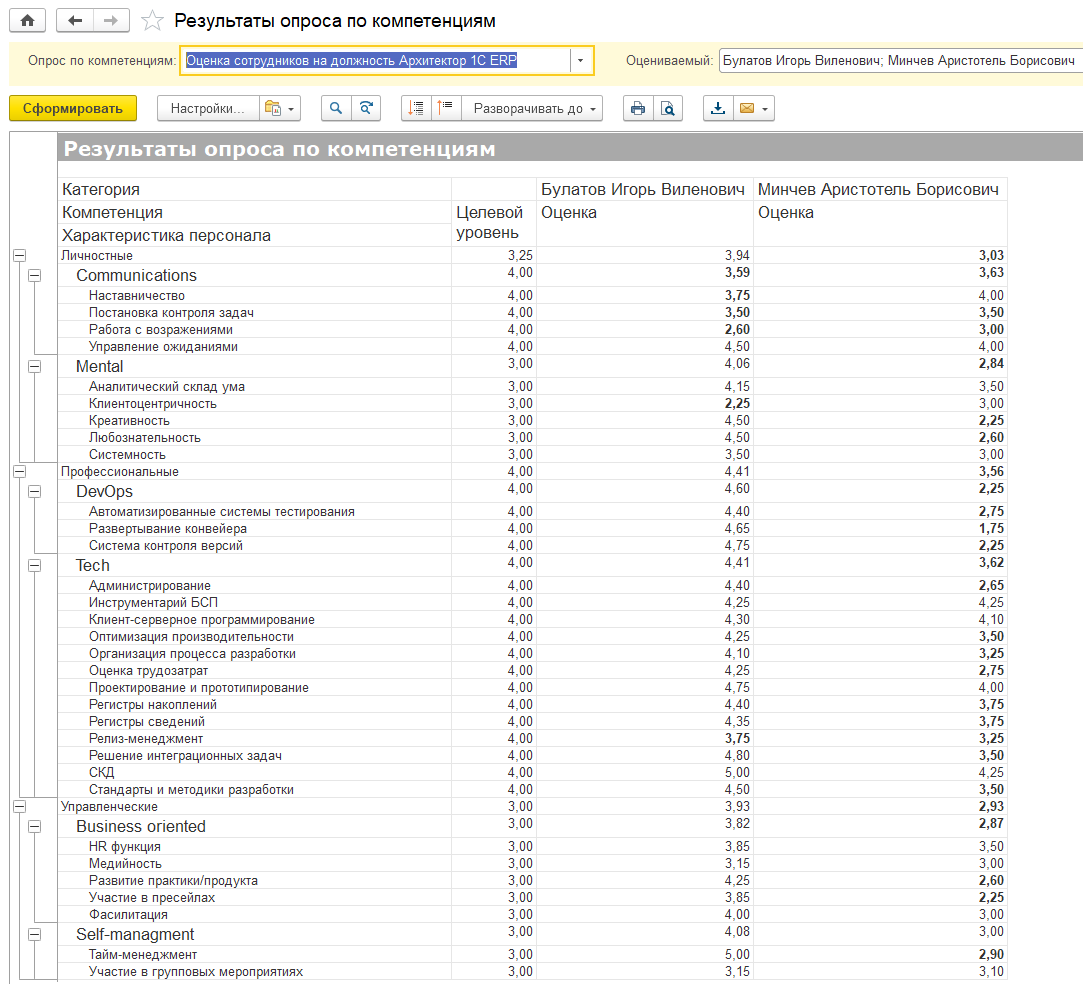Open report variants dropdown beside Настройки

[279, 108]
